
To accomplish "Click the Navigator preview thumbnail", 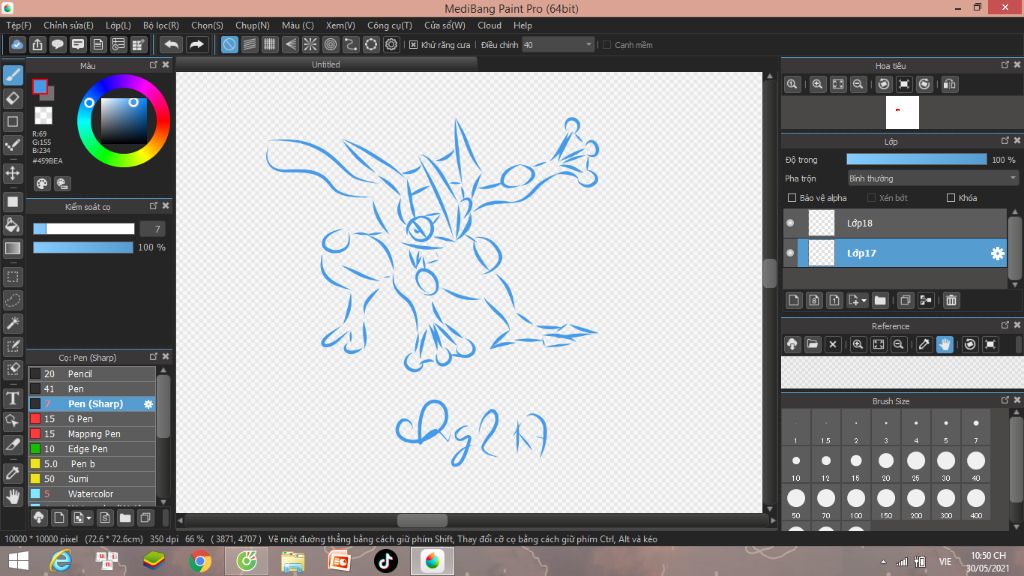I will [902, 112].
